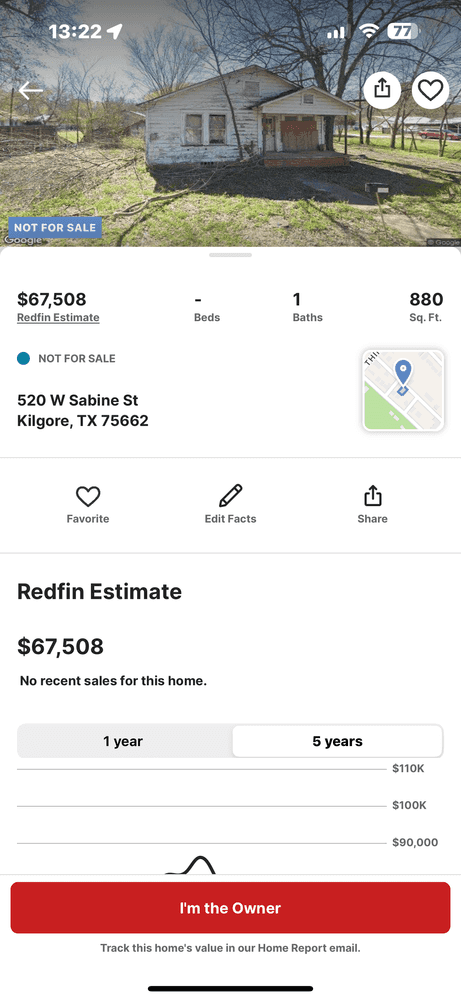Viewport: 461px width, 1000px height.
Task: Switch chart to 5 years
Action: [337, 741]
